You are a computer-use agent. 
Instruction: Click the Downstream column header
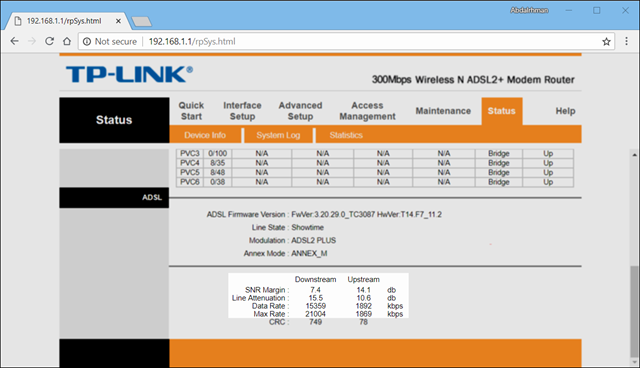coord(316,279)
